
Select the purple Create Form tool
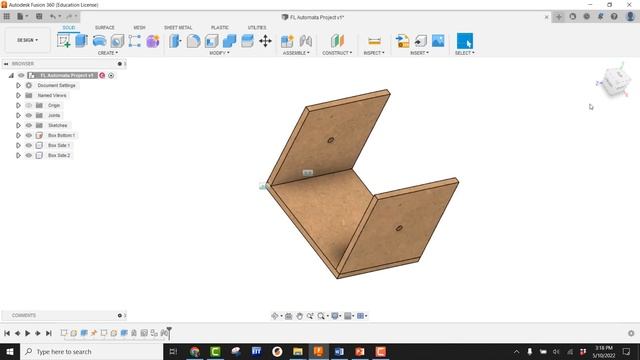(x=153, y=41)
